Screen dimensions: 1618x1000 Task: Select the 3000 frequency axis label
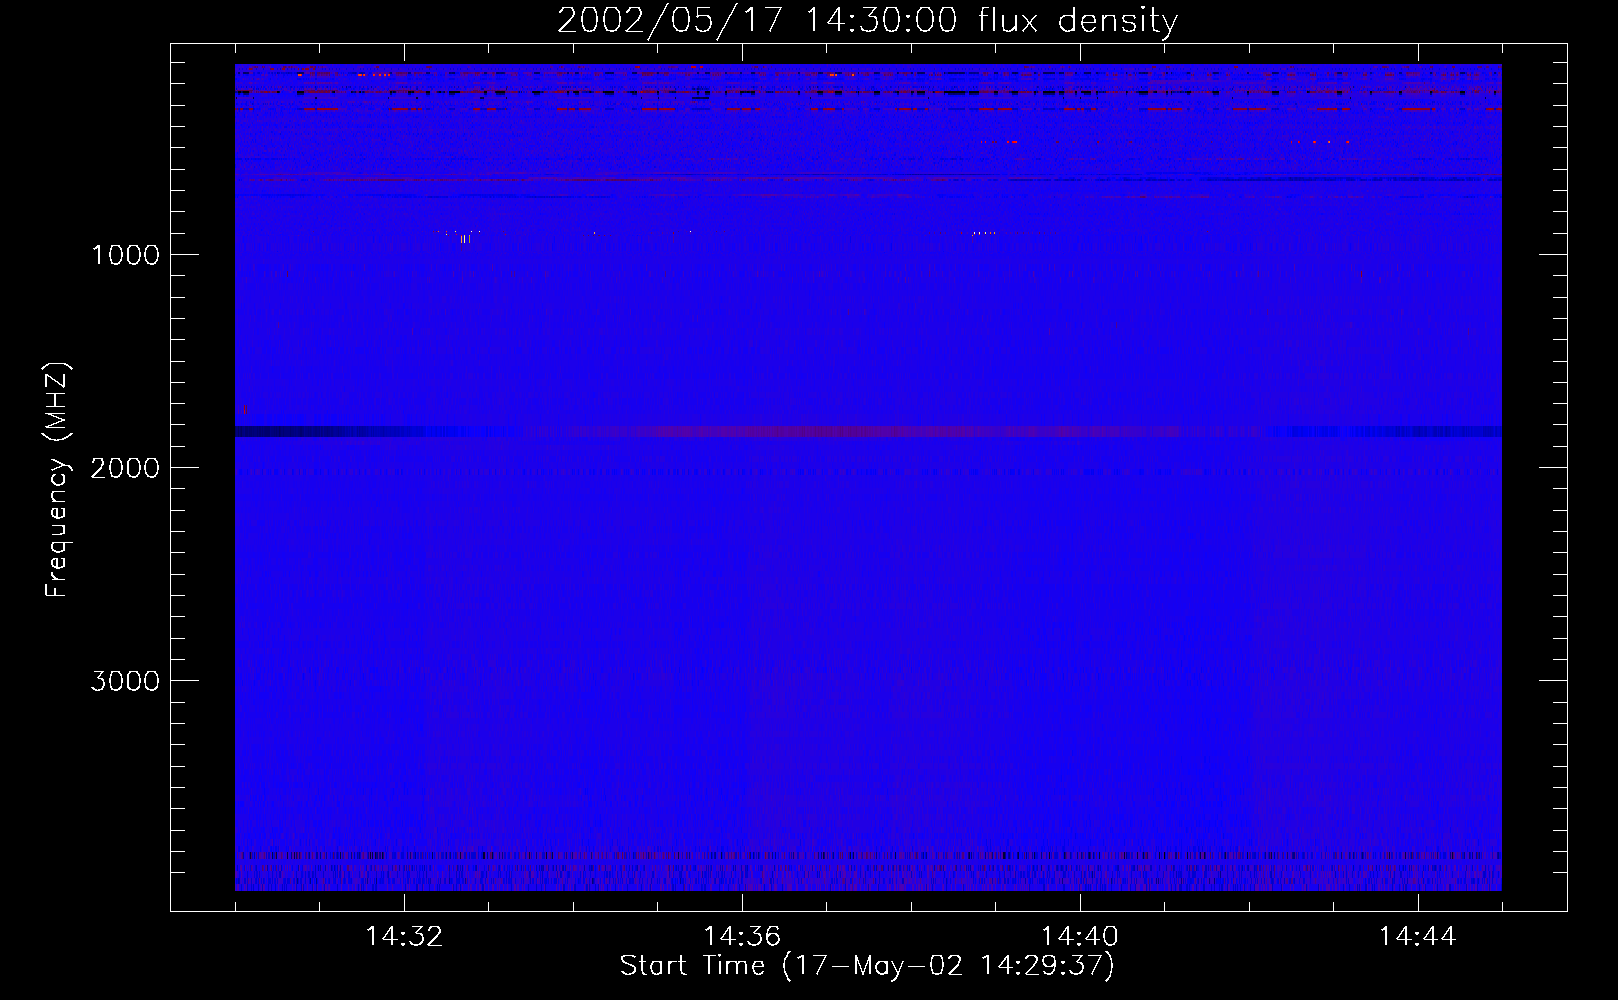pyautogui.click(x=125, y=681)
